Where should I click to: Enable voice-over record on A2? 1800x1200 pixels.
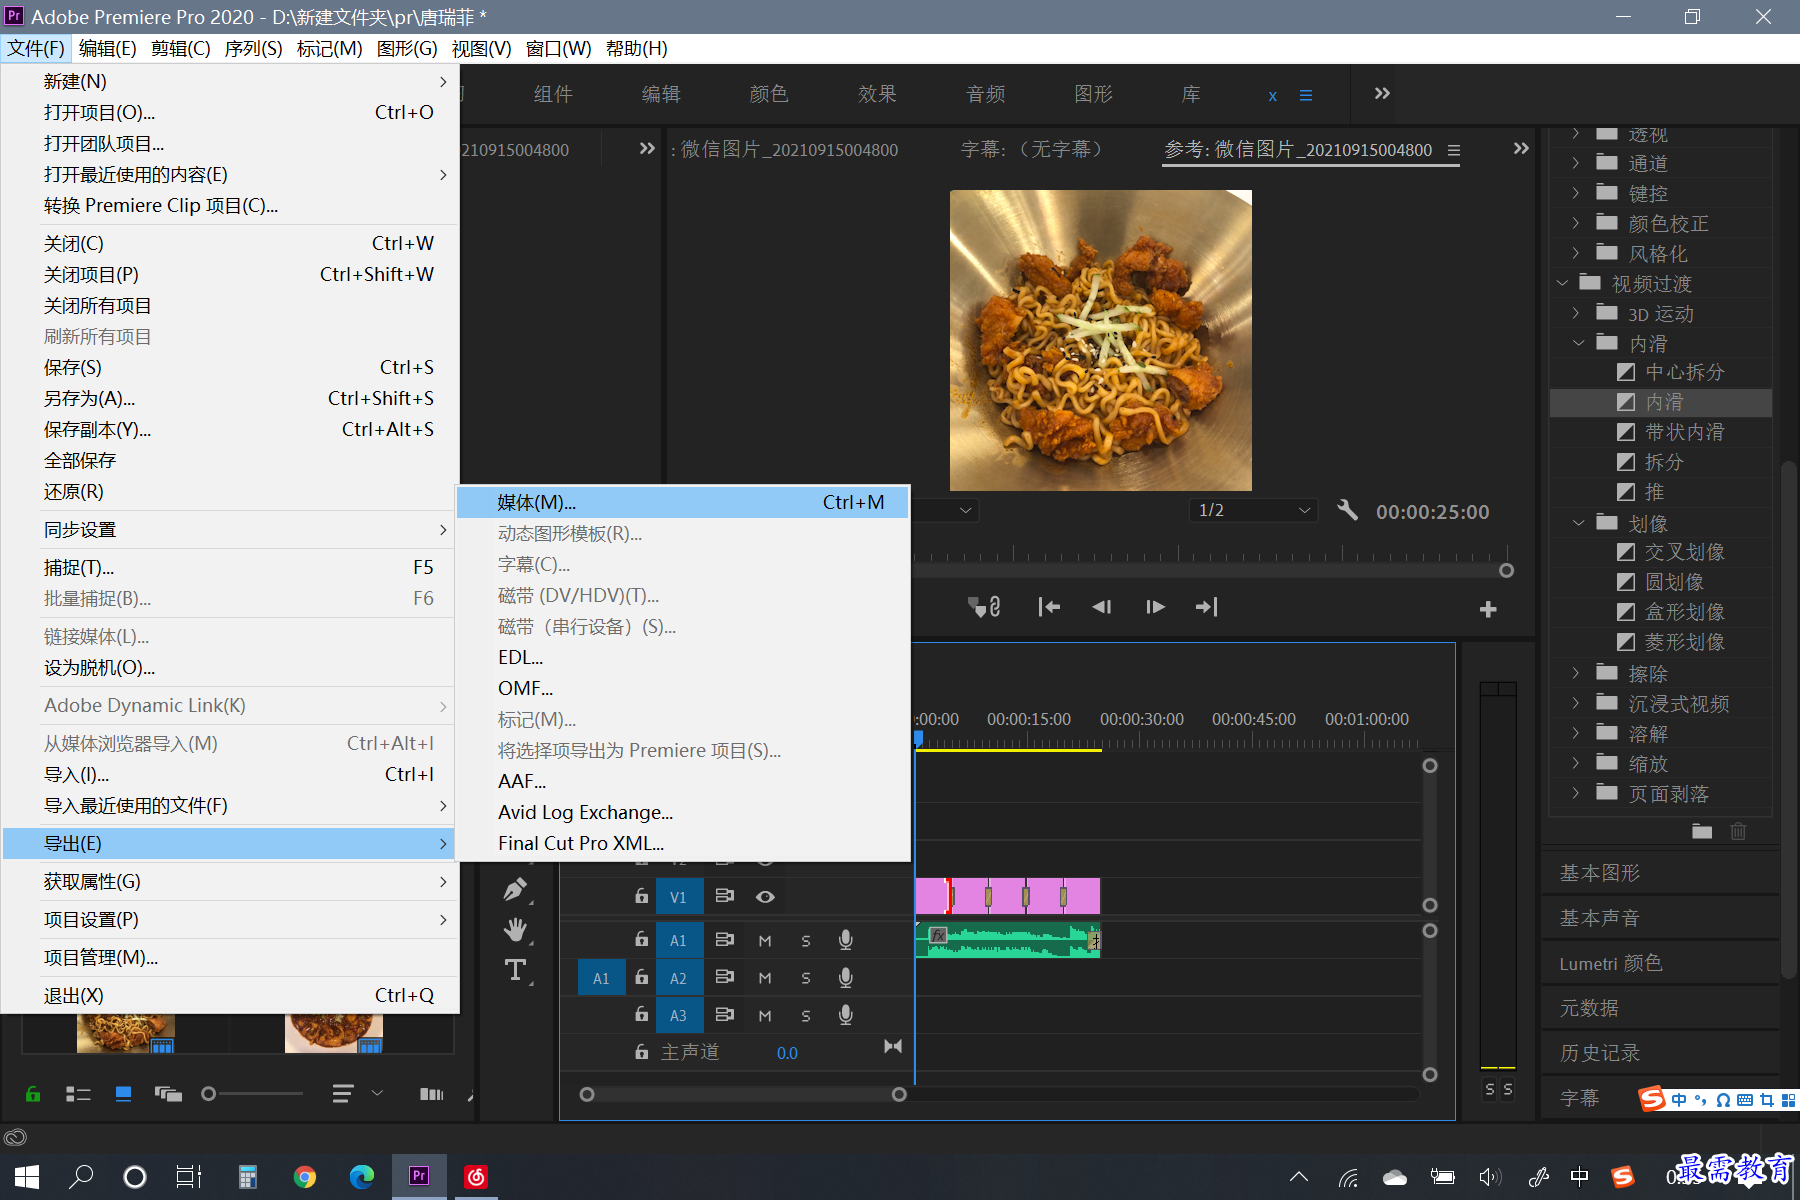pos(846,978)
